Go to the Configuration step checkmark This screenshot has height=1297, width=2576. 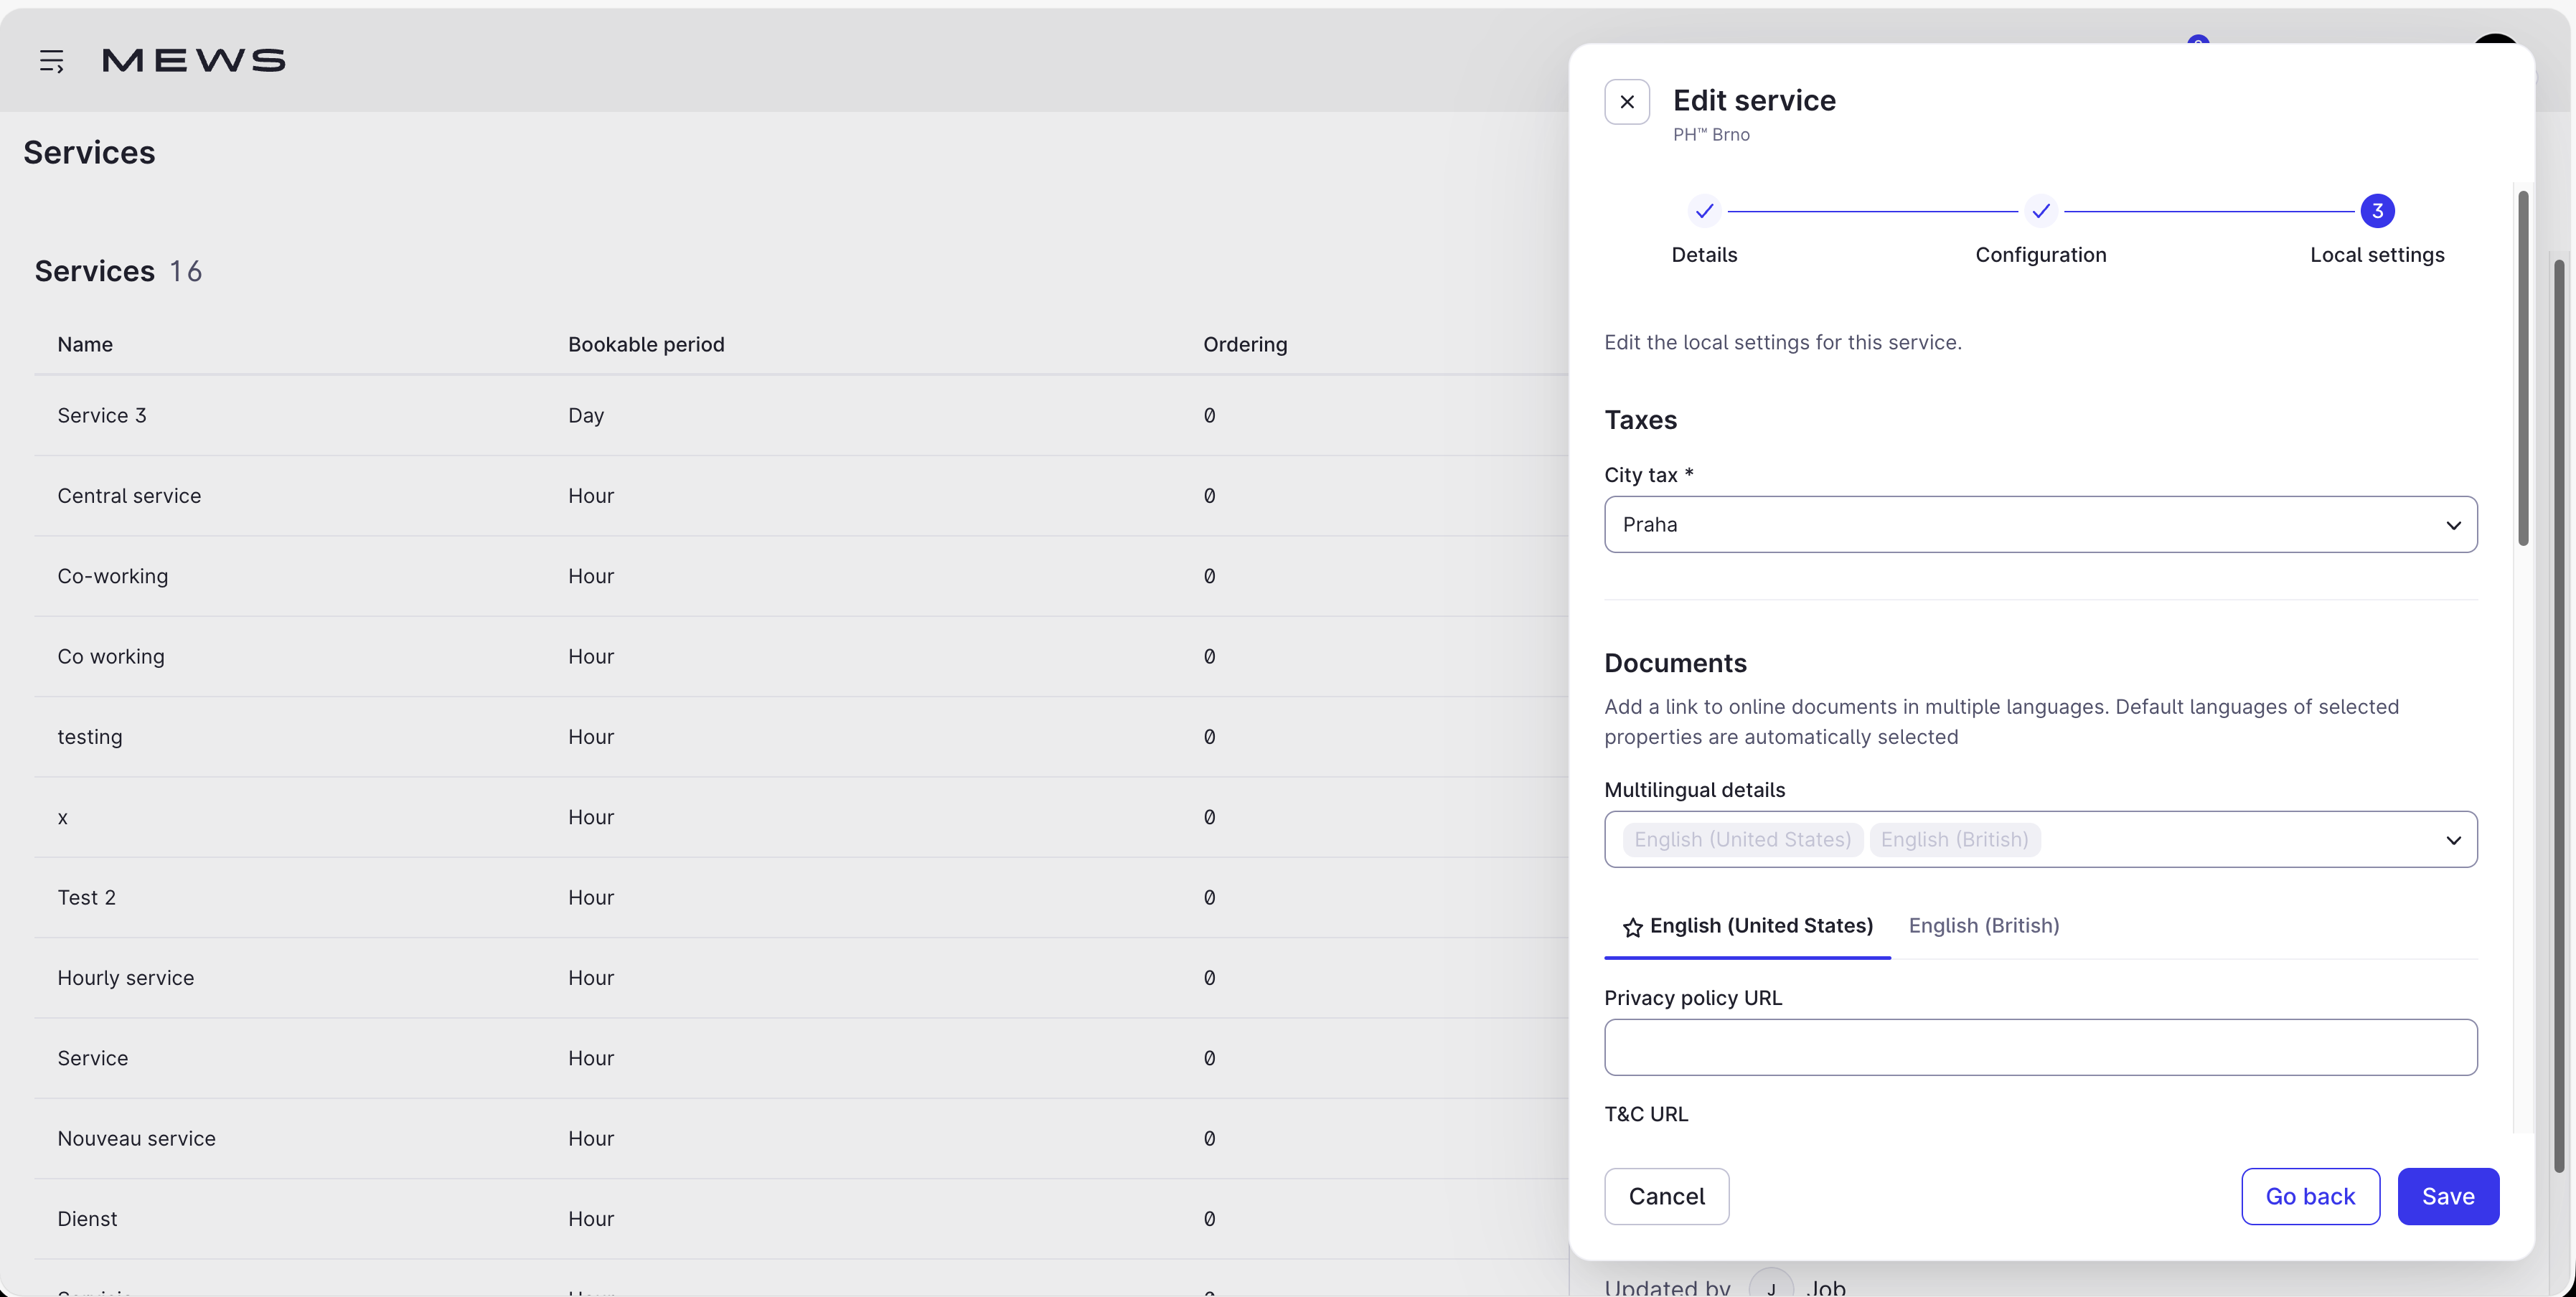(2041, 211)
